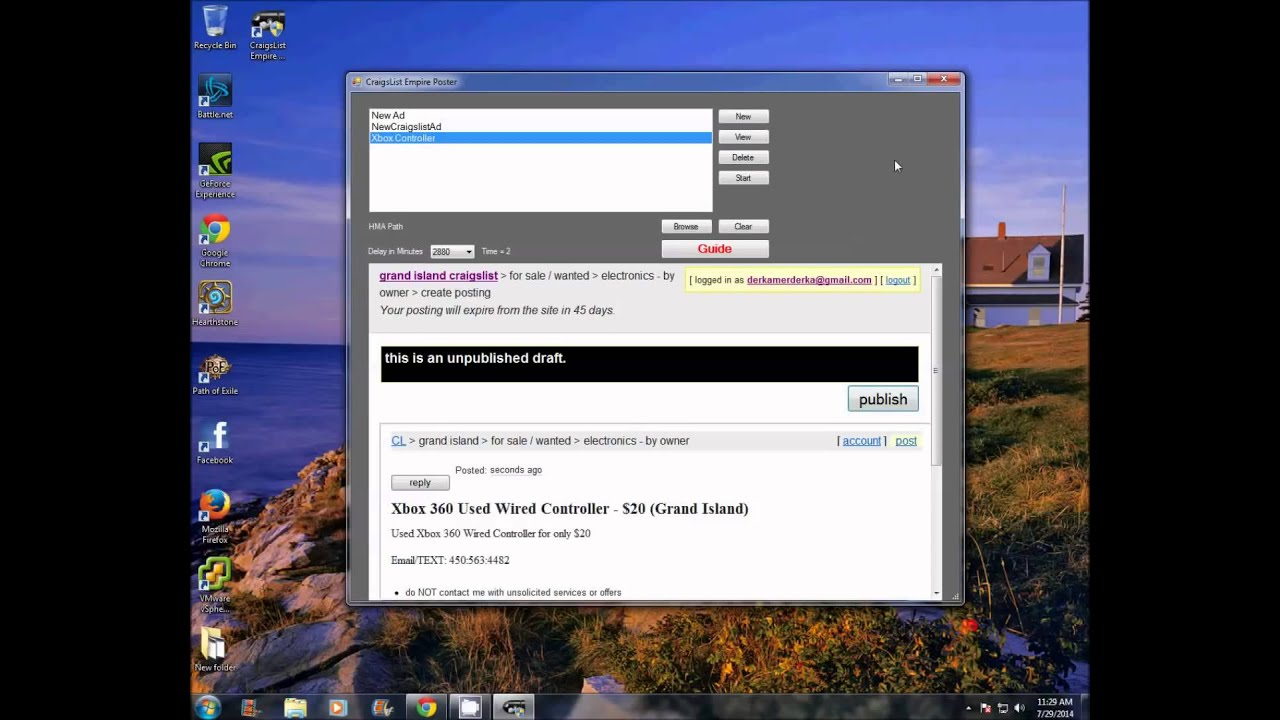Open the Windows Start menu
Image resolution: width=1280 pixels, height=720 pixels.
[x=208, y=707]
